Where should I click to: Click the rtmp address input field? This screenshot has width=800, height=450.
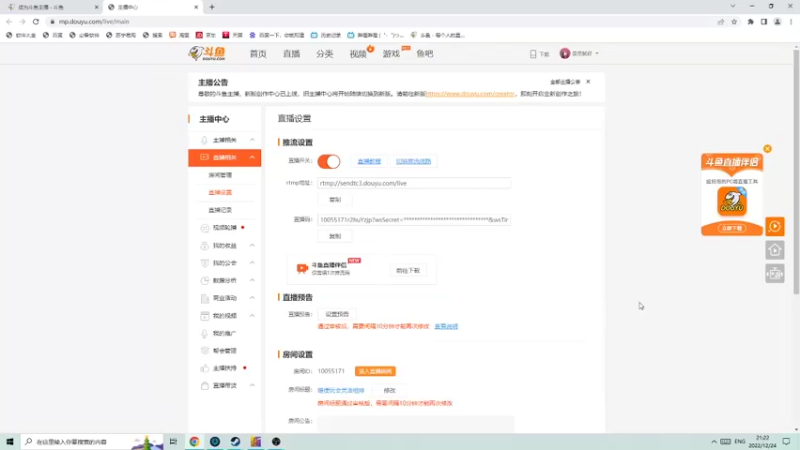tap(414, 183)
